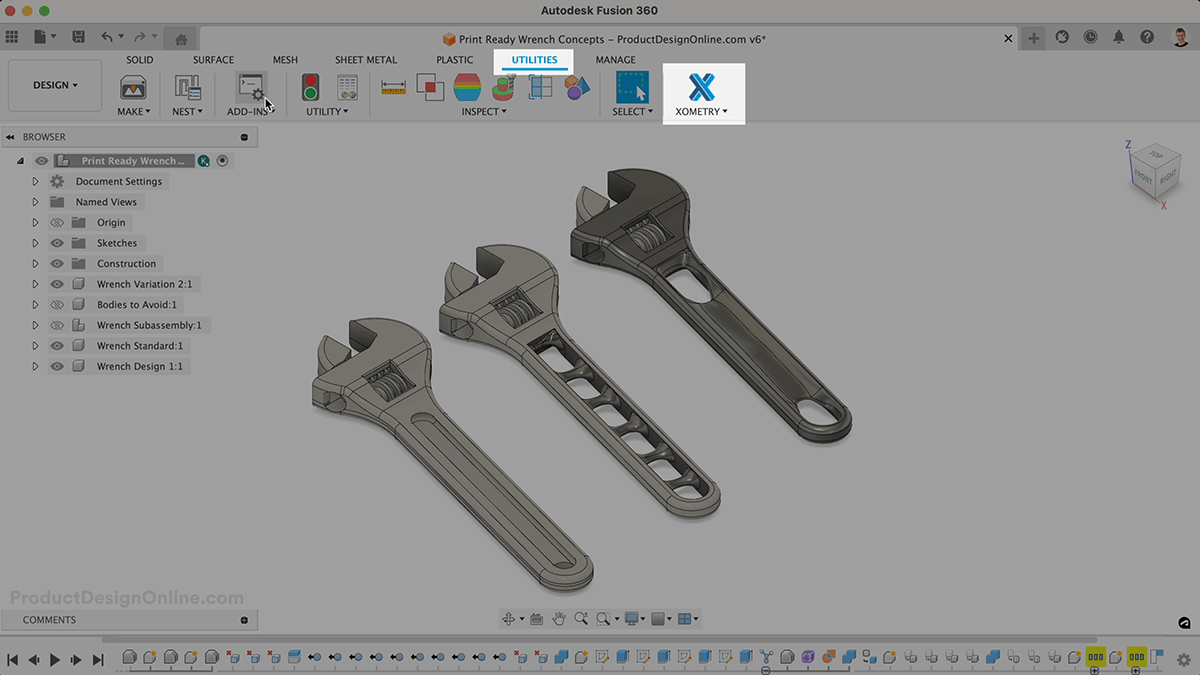Image resolution: width=1200 pixels, height=675 pixels.
Task: Toggle visibility of the Origin folder
Action: pos(57,222)
